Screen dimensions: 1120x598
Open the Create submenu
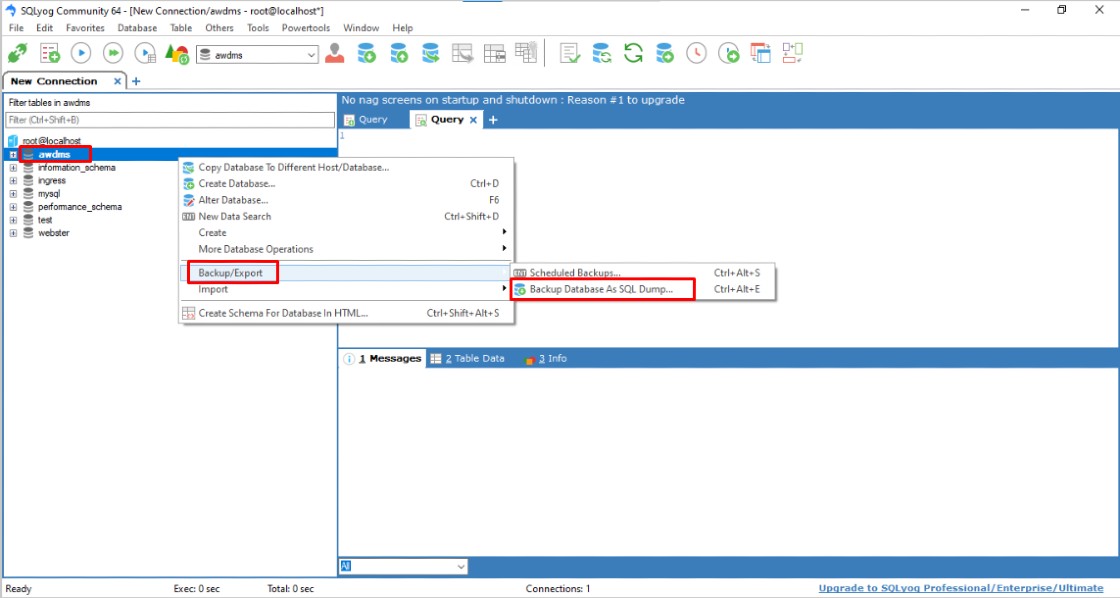point(345,233)
